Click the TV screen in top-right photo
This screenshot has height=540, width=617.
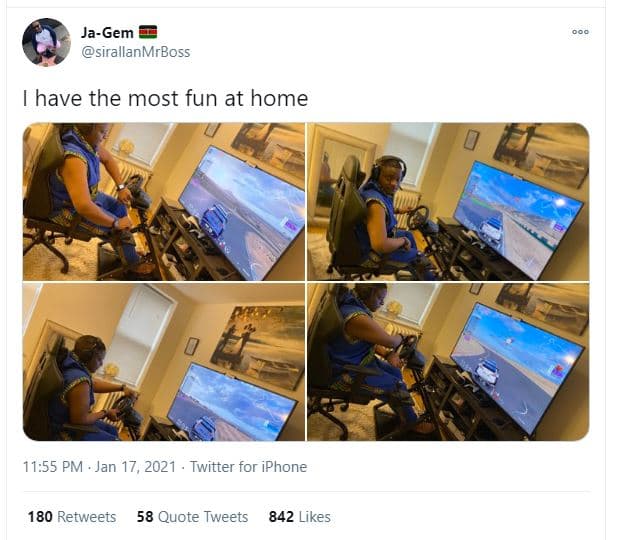pyautogui.click(x=517, y=220)
